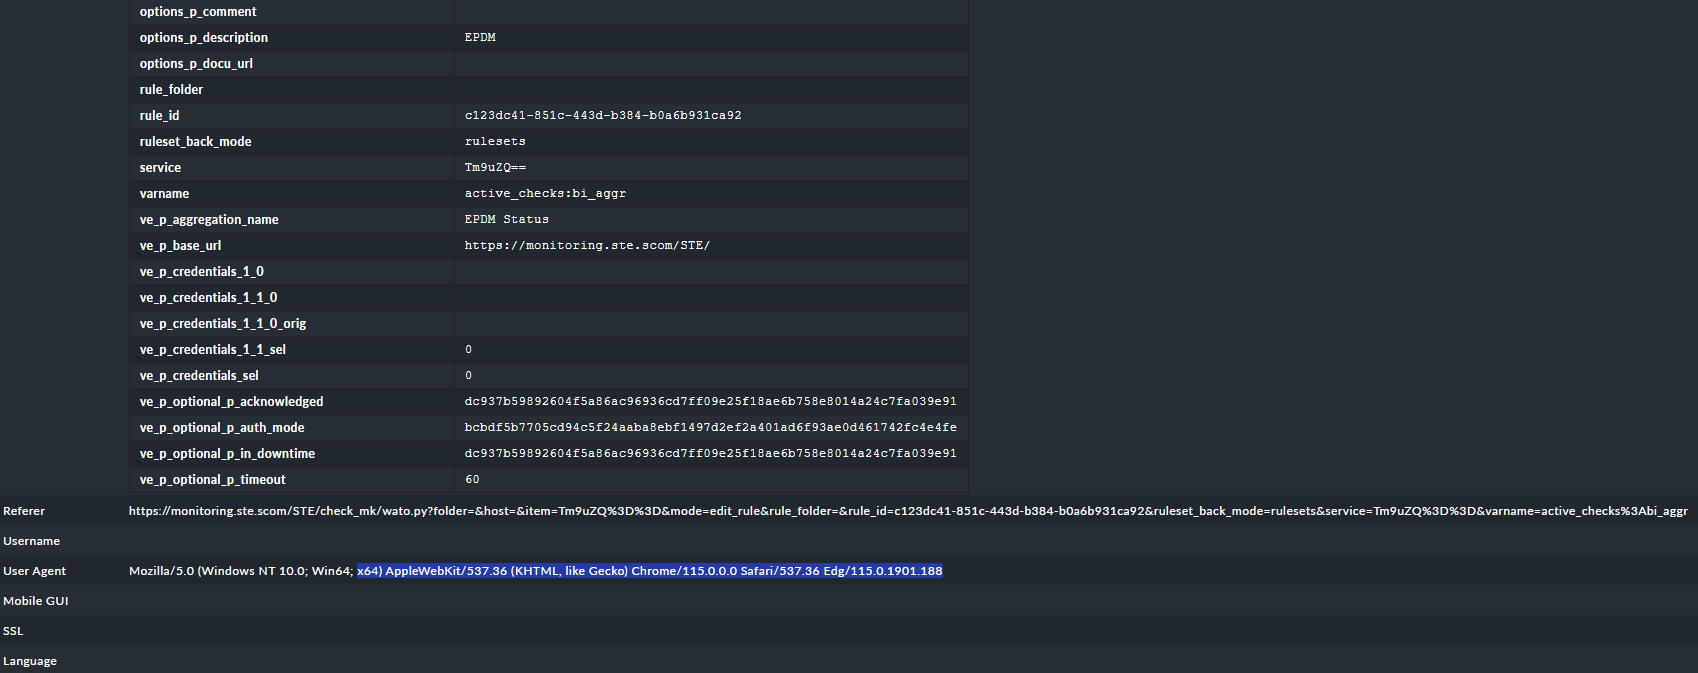
Task: Click the EPDM description value
Action: click(480, 38)
